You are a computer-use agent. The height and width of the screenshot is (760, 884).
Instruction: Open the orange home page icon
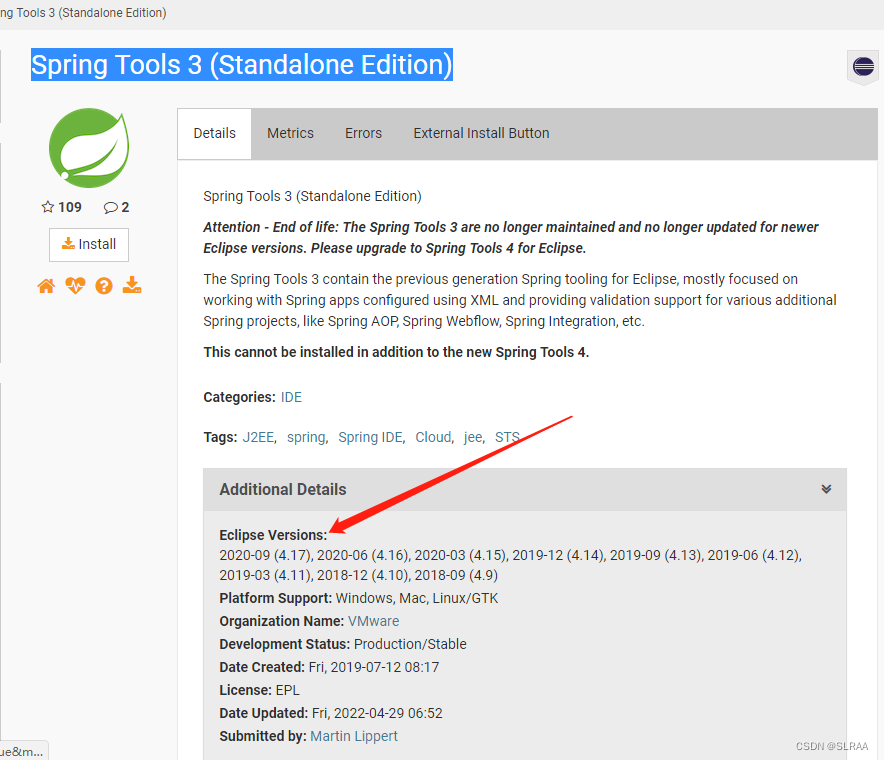(46, 286)
